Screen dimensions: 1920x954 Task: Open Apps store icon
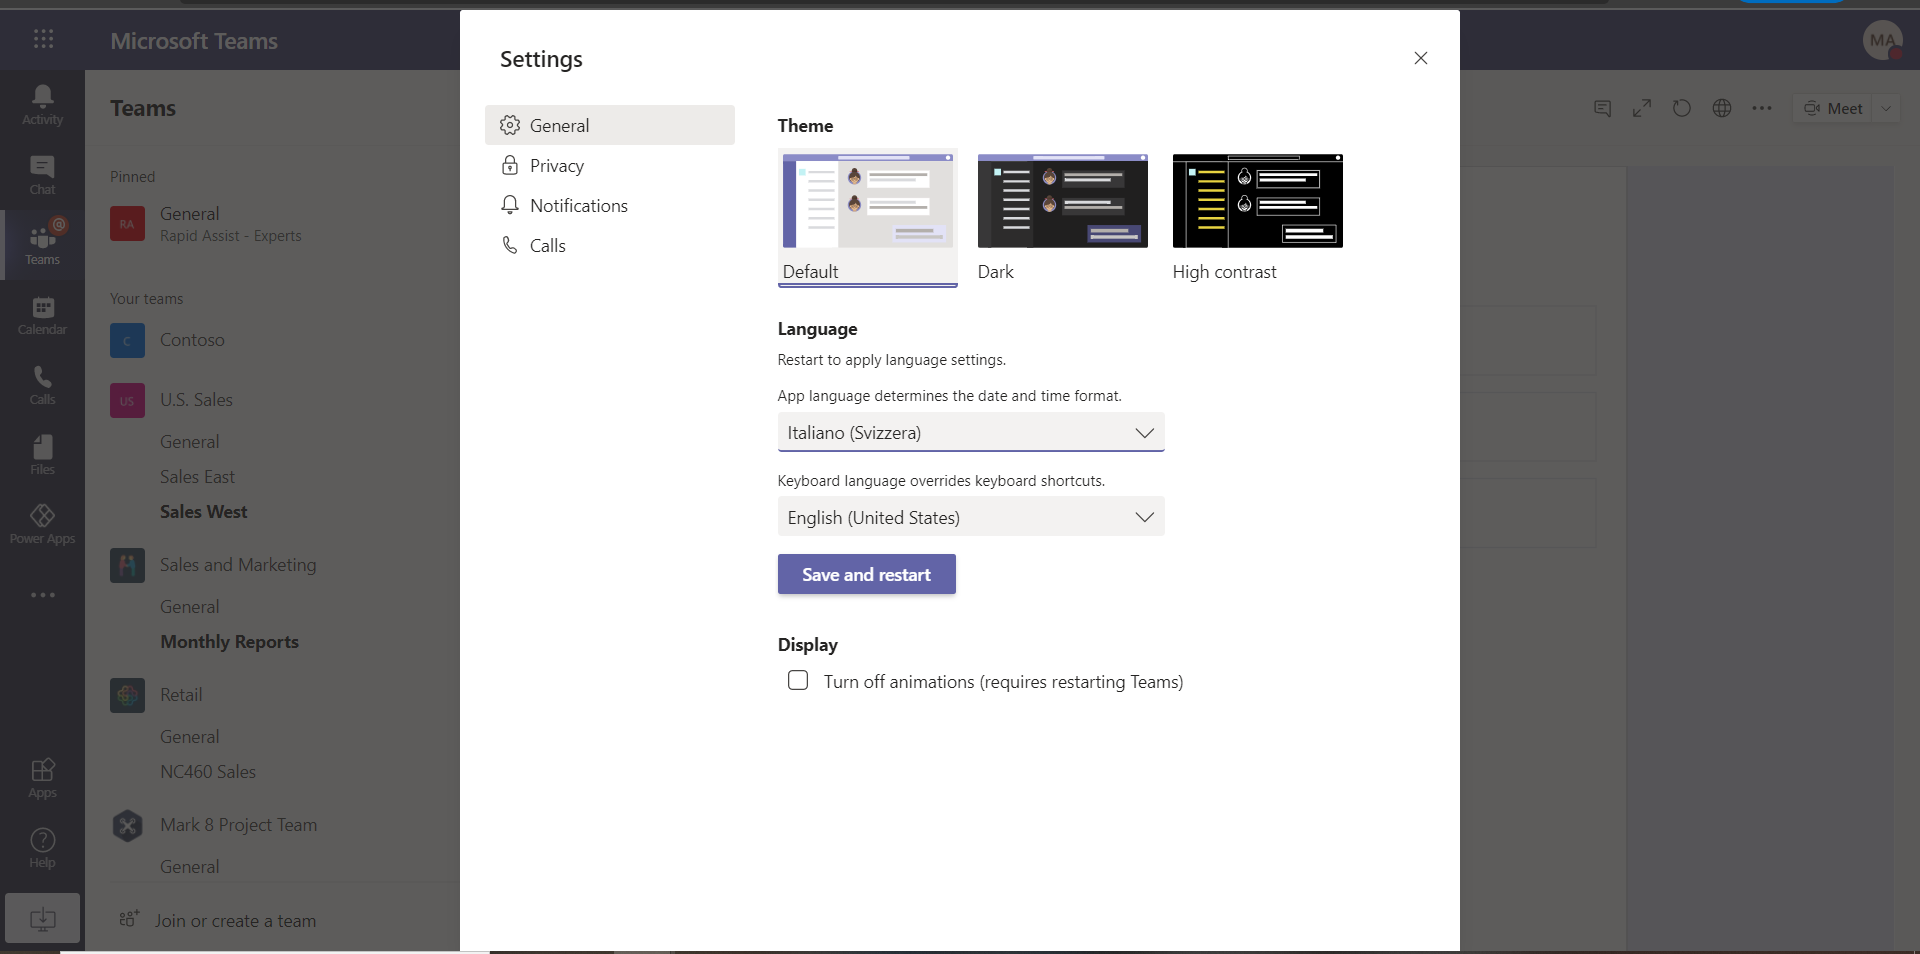[42, 778]
